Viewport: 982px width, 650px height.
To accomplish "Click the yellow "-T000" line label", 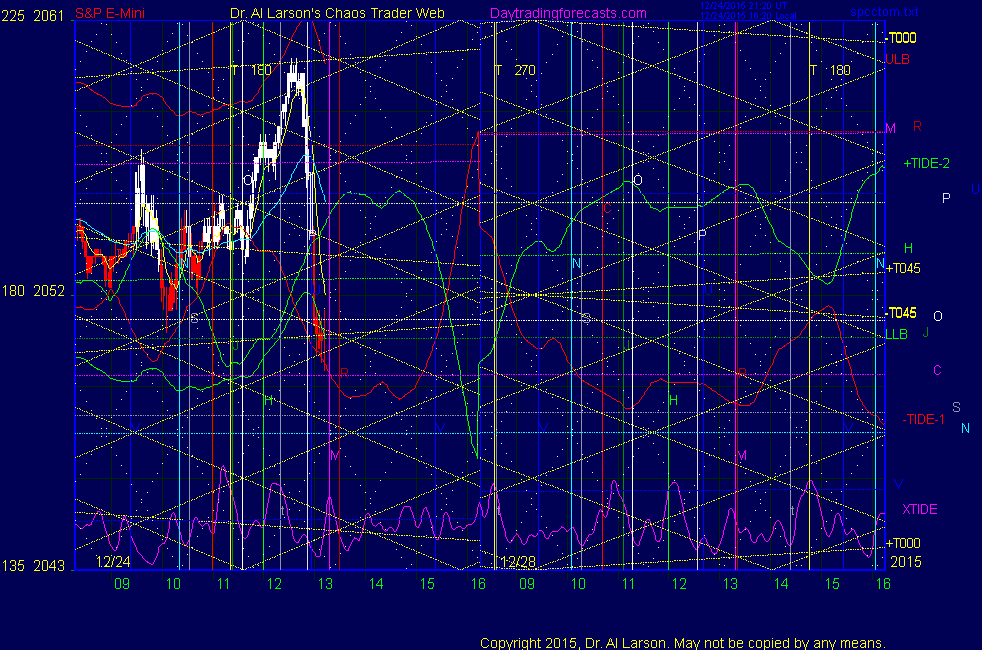I will pyautogui.click(x=901, y=38).
